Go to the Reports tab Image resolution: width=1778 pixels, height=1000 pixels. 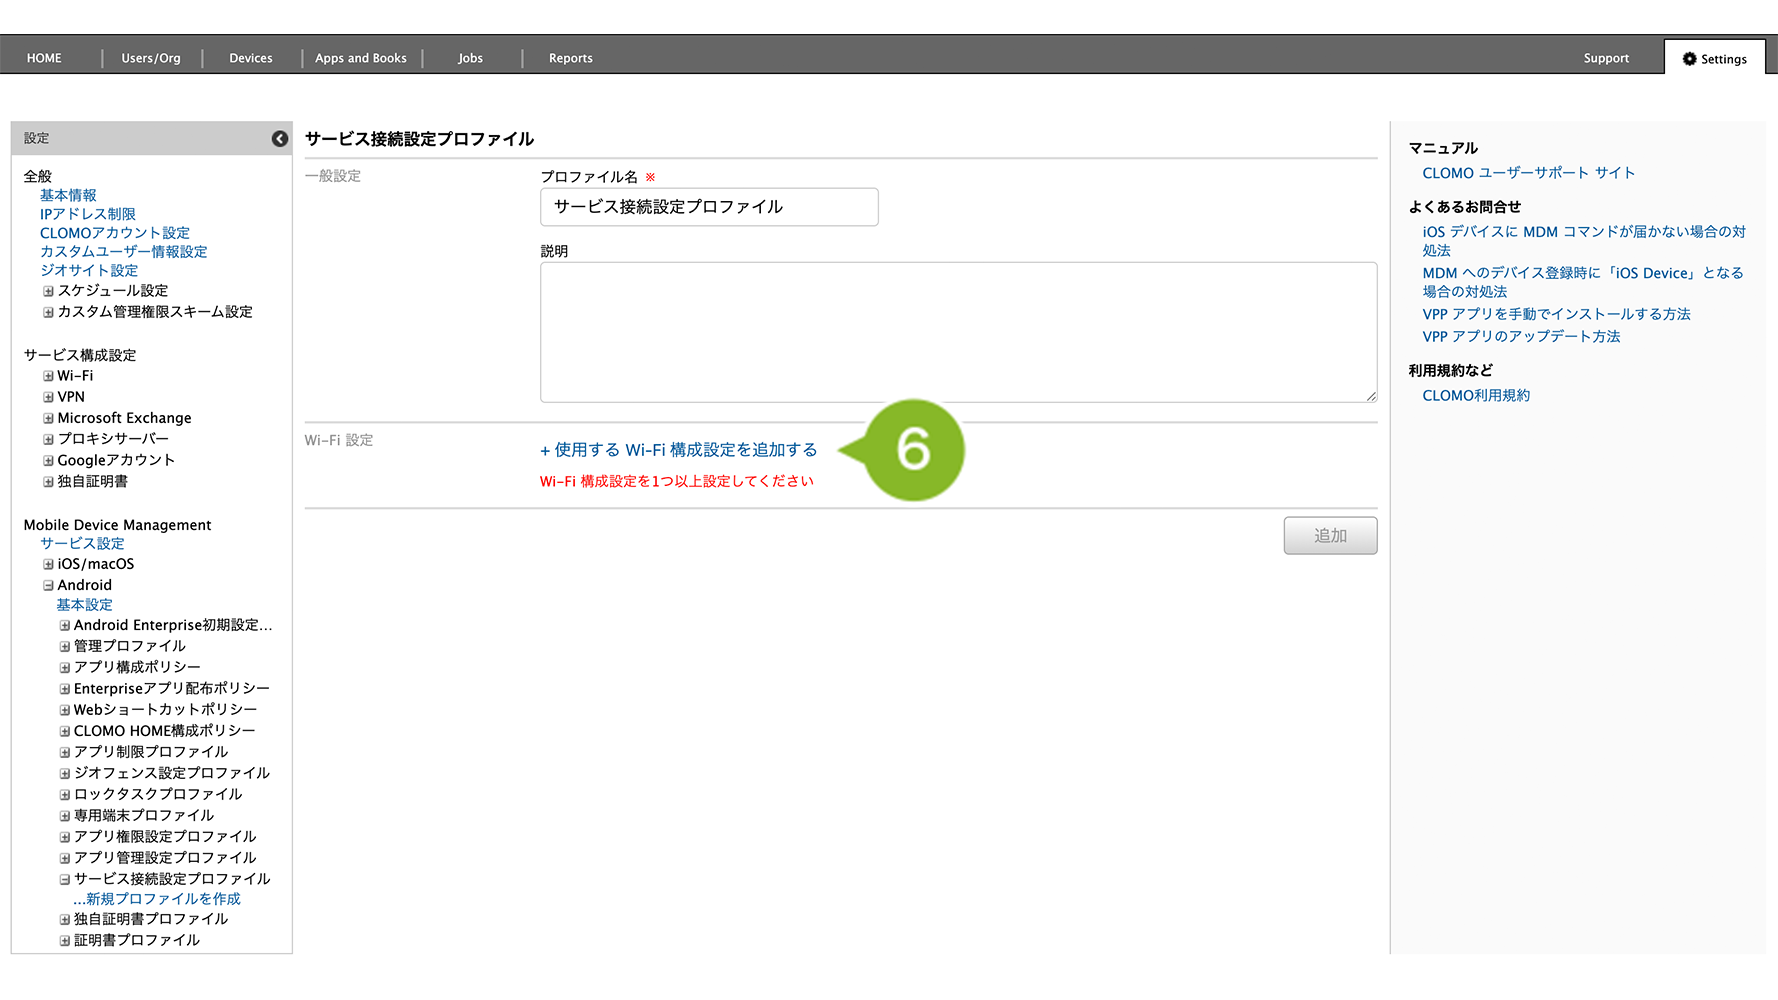570,58
